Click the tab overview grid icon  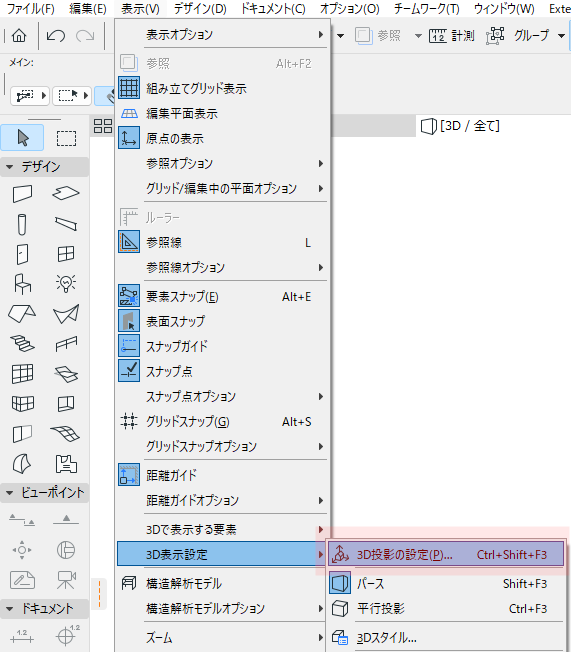(103, 126)
